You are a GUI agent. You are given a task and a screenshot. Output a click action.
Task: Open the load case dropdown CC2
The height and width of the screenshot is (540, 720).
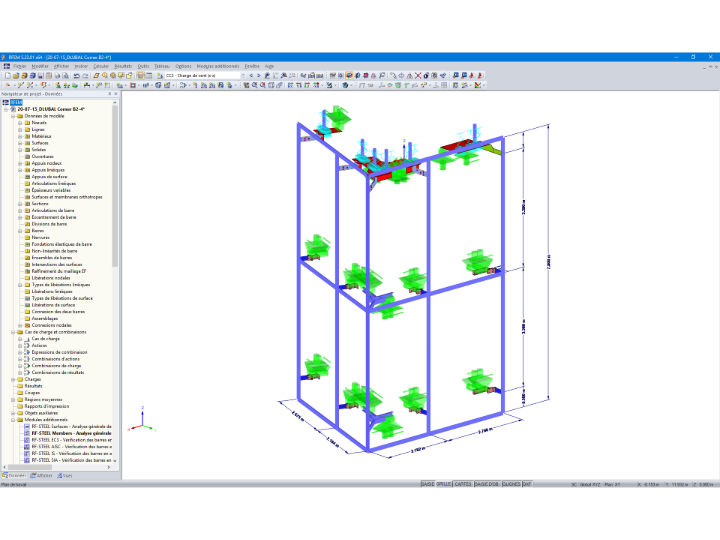pos(243,75)
